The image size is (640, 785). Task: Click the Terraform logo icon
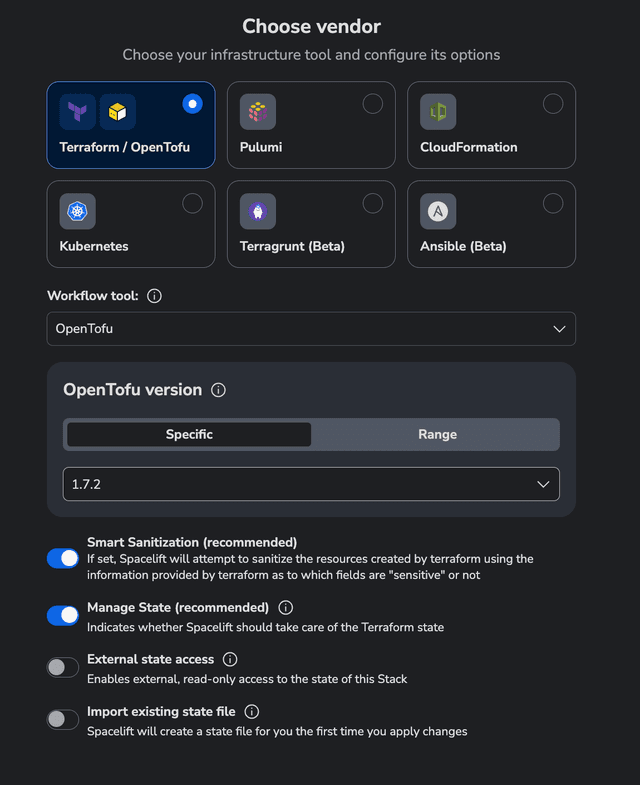(x=77, y=112)
